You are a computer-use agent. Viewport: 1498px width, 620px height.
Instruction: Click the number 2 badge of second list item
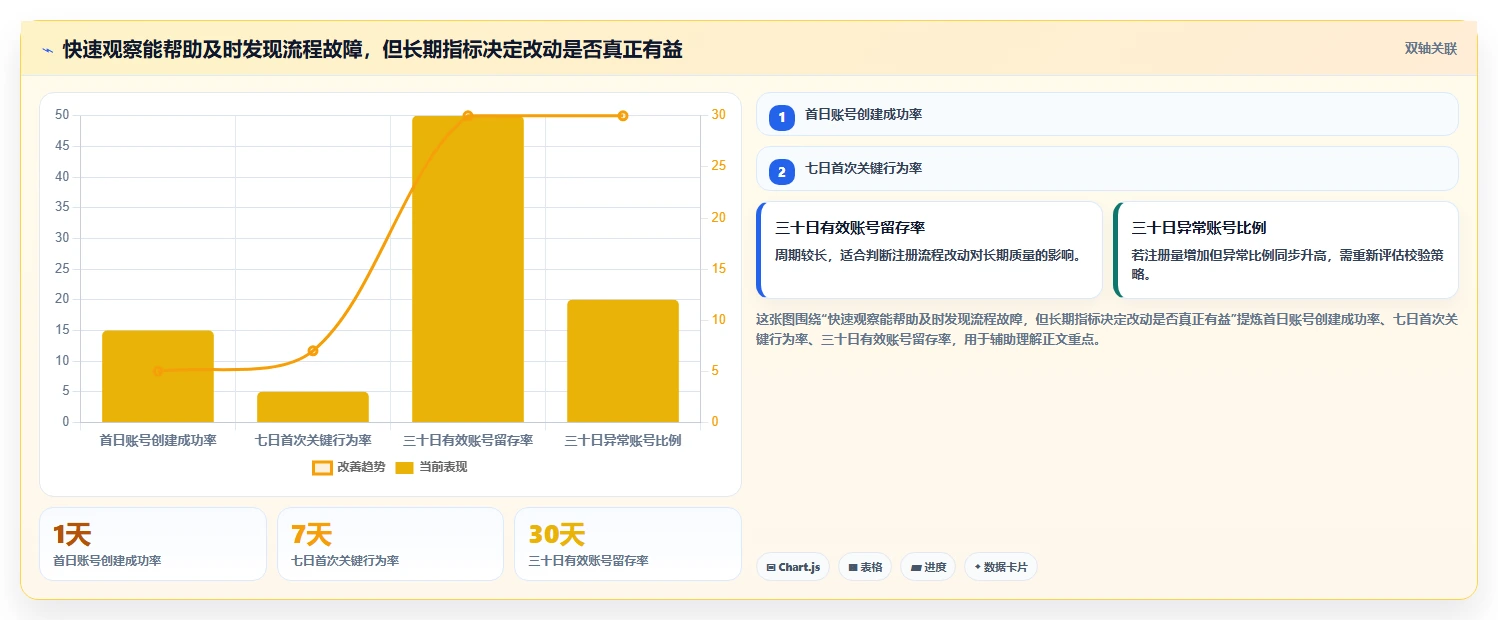tap(782, 172)
